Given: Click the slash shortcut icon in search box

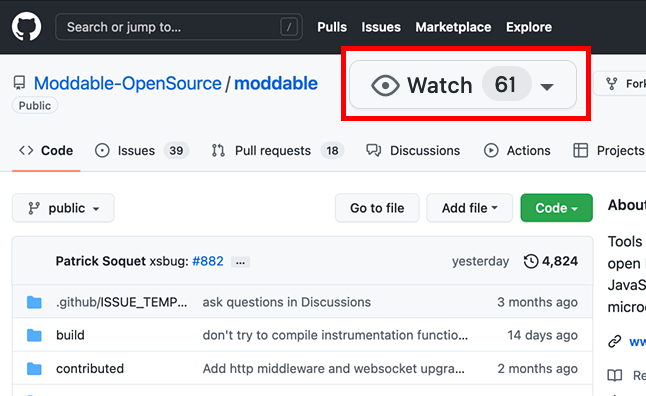Looking at the screenshot, I should pyautogui.click(x=289, y=27).
